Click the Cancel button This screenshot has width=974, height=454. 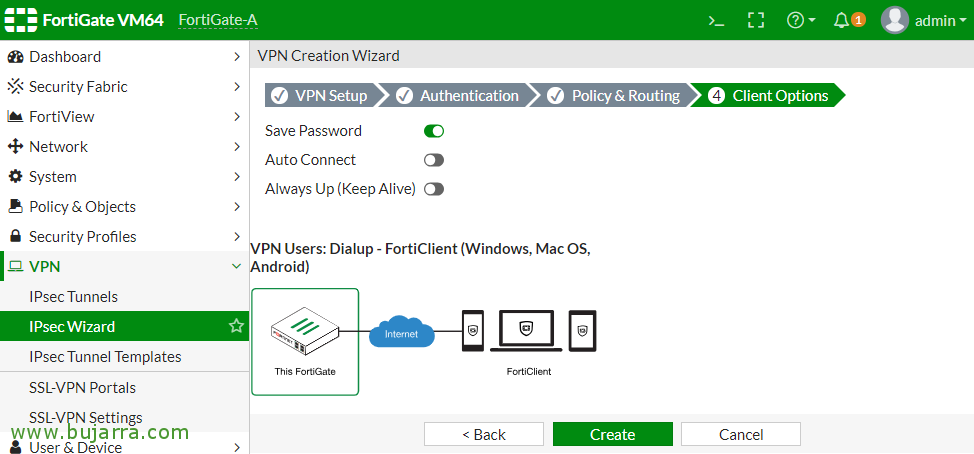(x=740, y=434)
